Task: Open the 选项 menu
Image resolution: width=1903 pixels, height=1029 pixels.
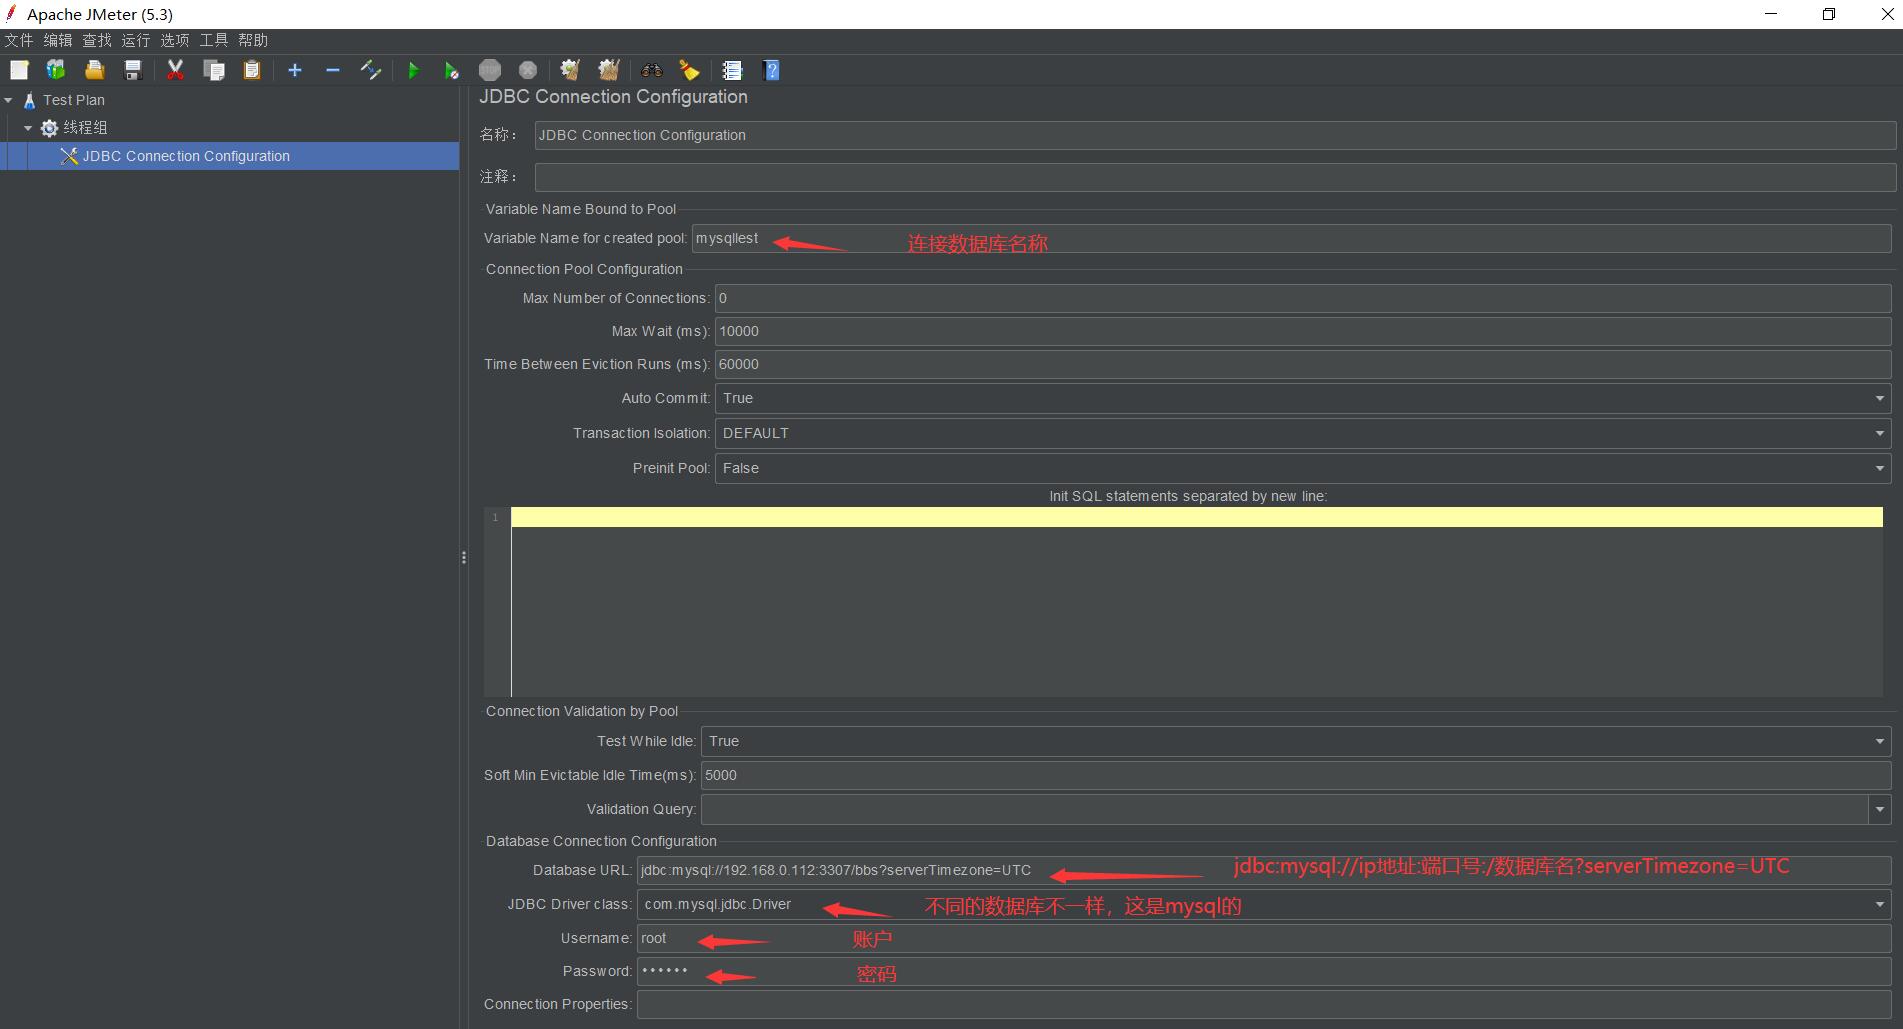Action: [175, 40]
